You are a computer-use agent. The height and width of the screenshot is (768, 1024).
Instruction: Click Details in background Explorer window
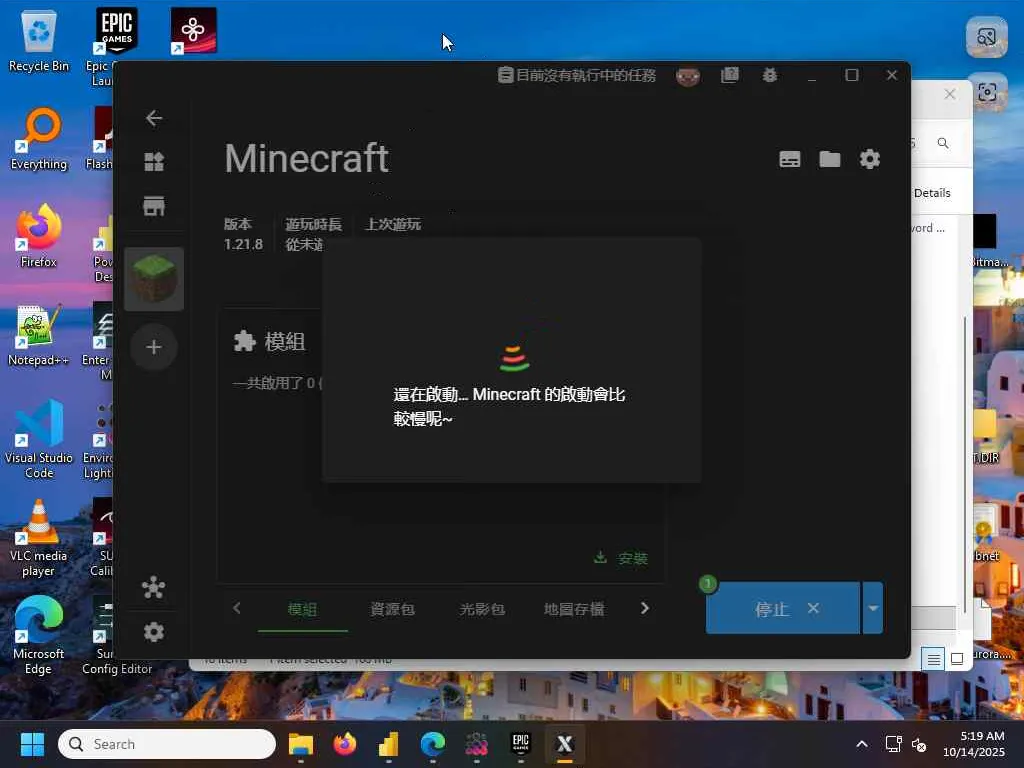pyautogui.click(x=932, y=193)
